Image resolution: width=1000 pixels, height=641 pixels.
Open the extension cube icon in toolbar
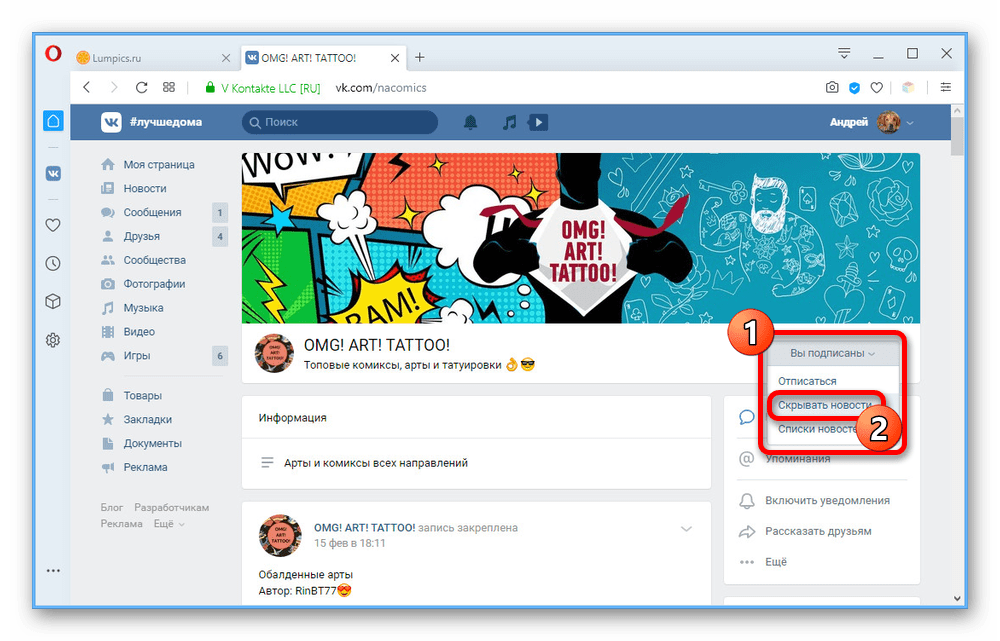[x=908, y=88]
